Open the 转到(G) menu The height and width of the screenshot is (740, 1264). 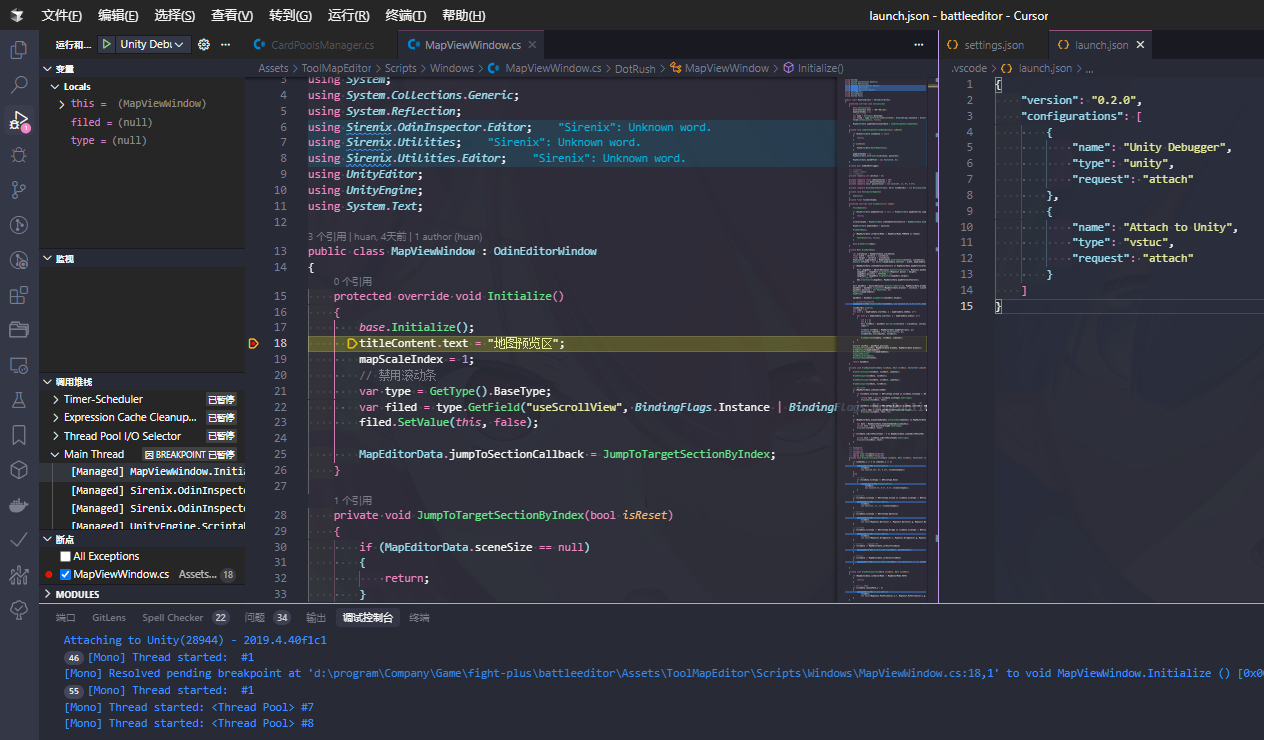pos(290,15)
